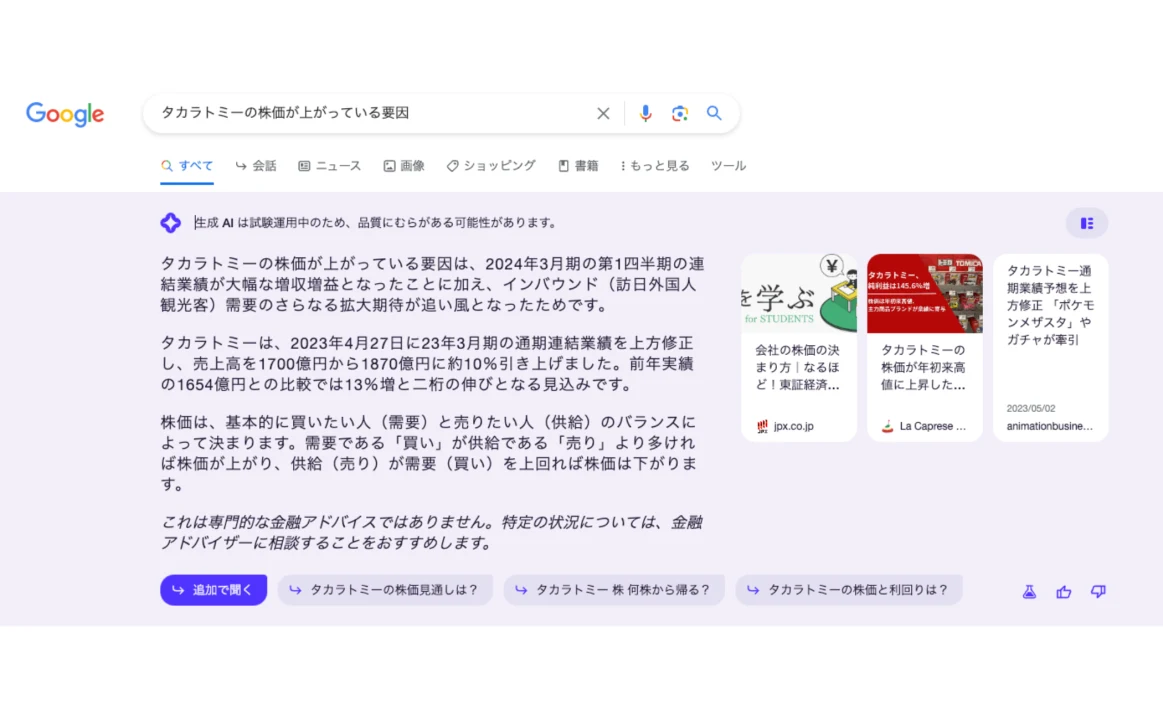Toggle the AI overview layout view button
This screenshot has height=720, width=1163.
point(1087,223)
